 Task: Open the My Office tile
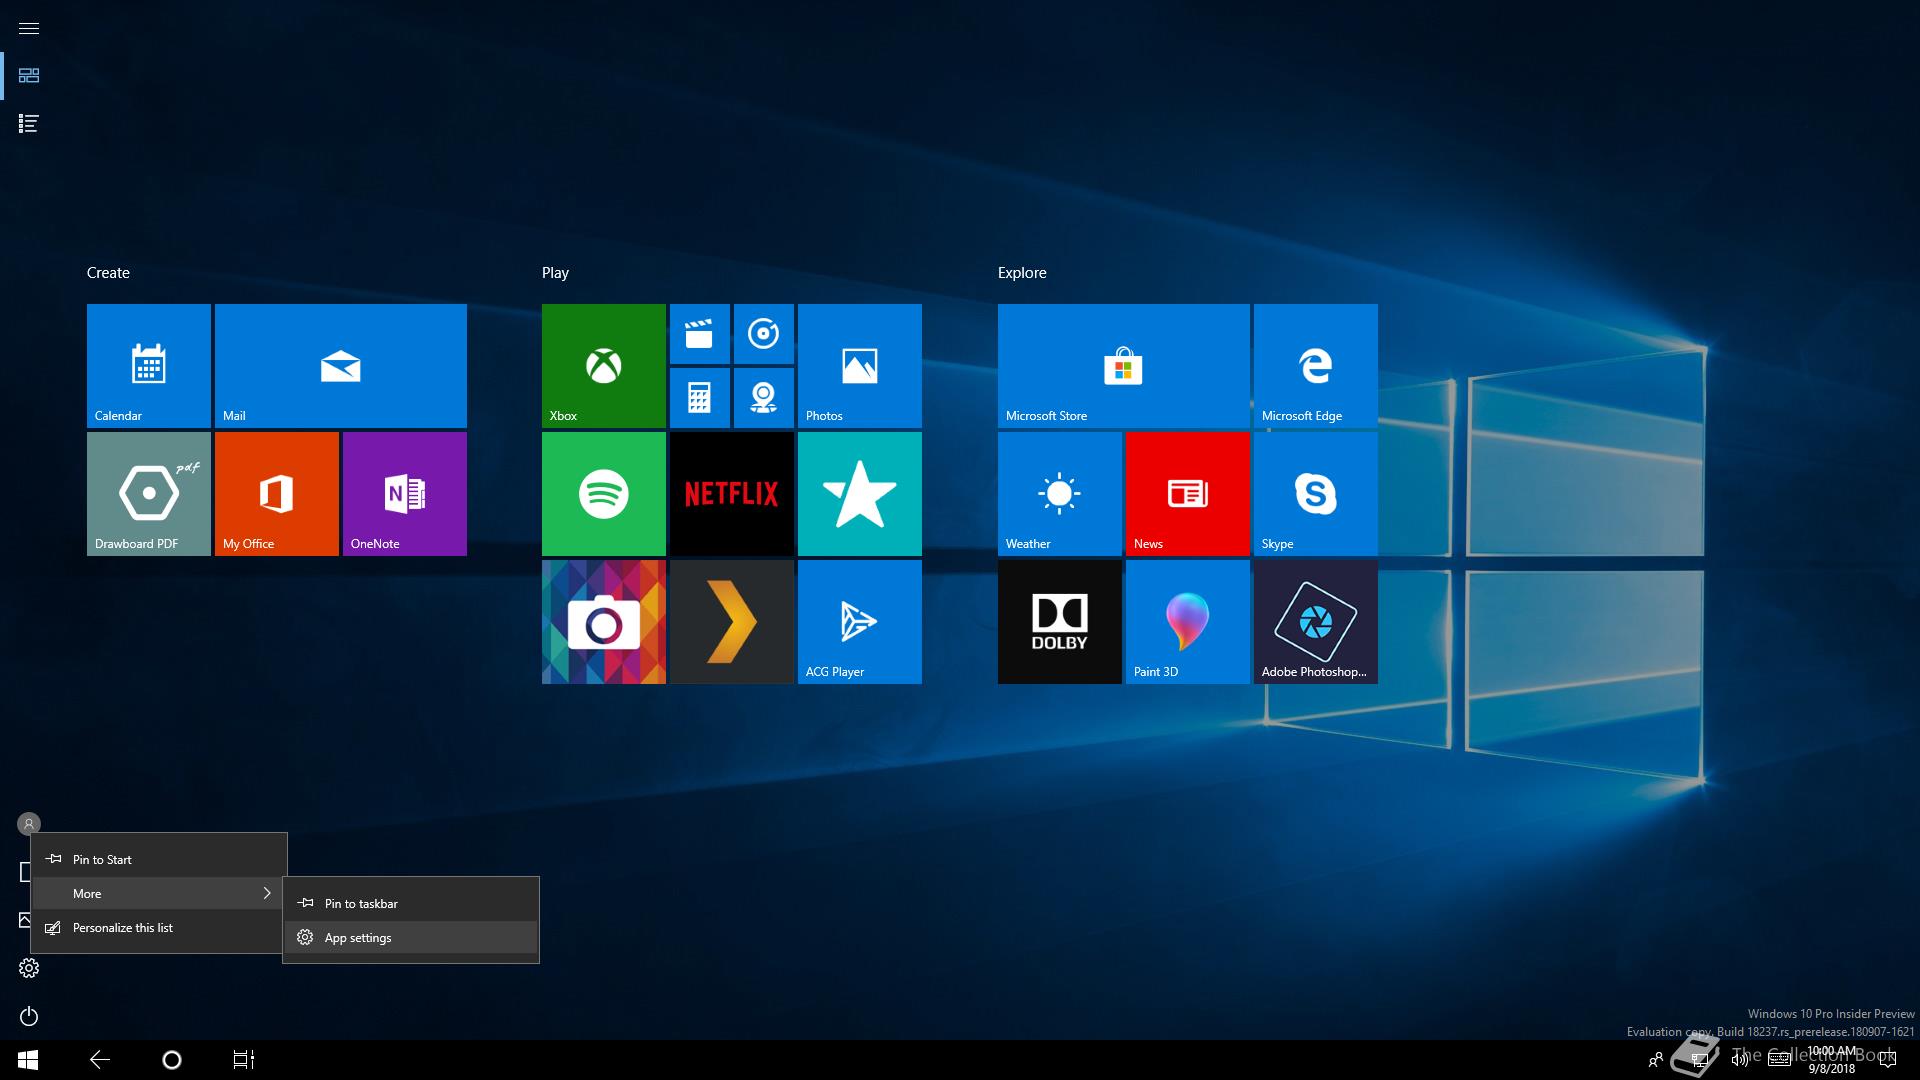[x=277, y=494]
